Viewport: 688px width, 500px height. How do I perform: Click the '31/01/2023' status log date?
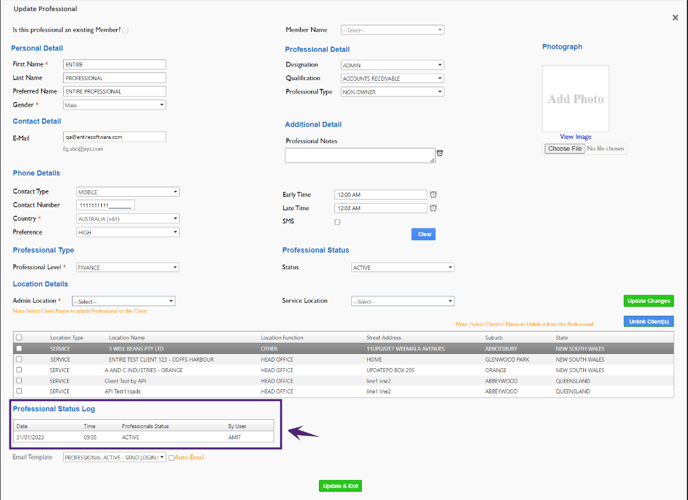coord(30,437)
